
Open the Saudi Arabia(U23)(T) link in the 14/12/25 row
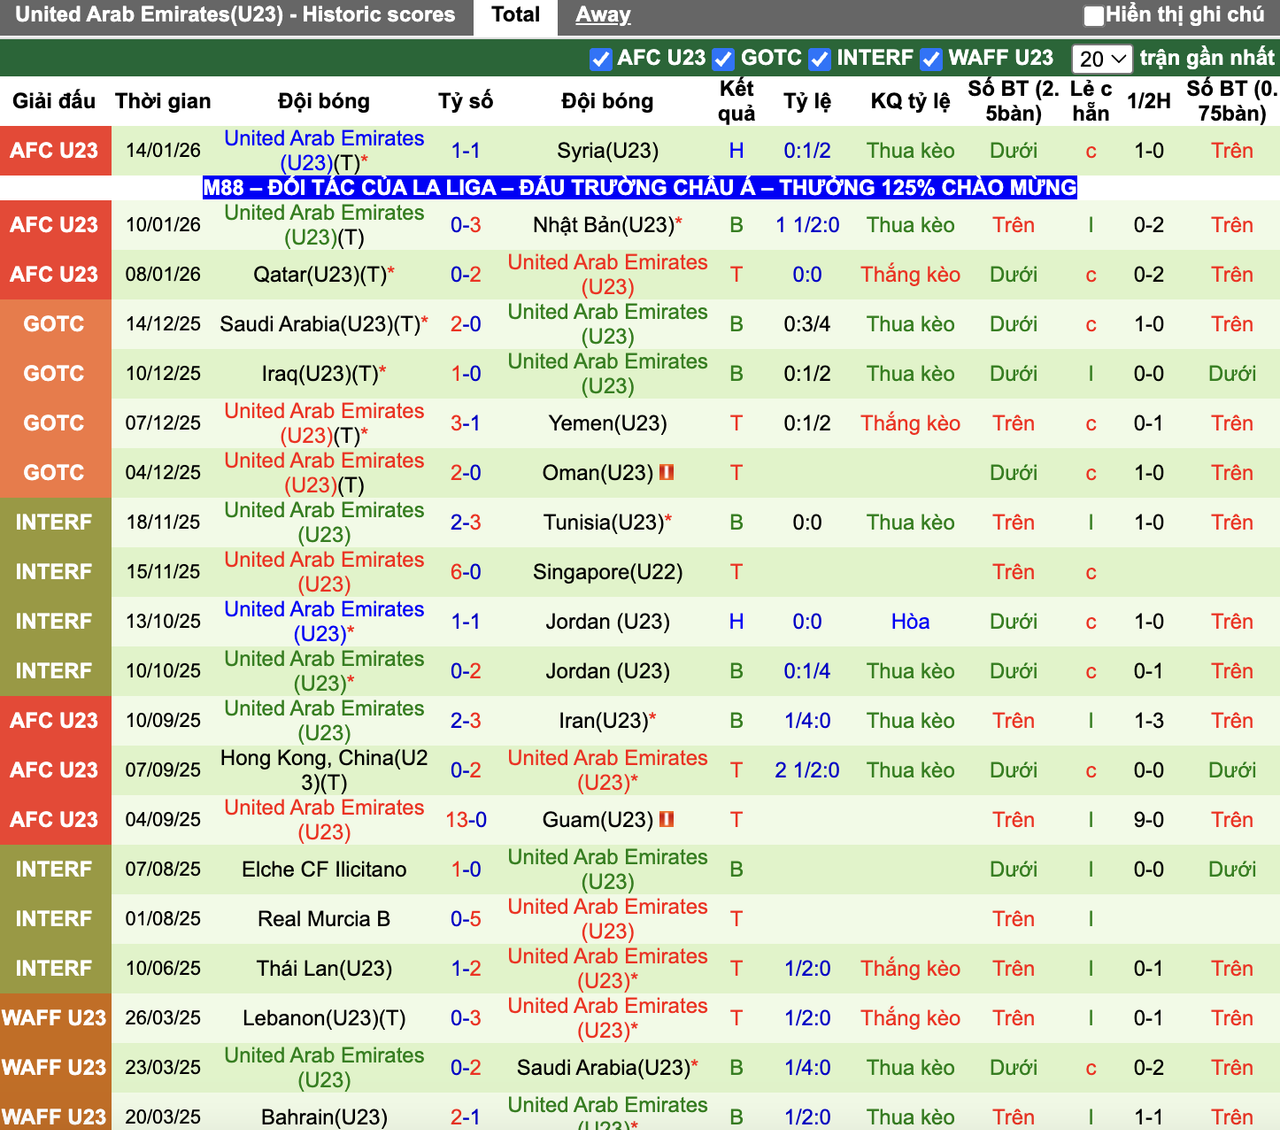(320, 324)
